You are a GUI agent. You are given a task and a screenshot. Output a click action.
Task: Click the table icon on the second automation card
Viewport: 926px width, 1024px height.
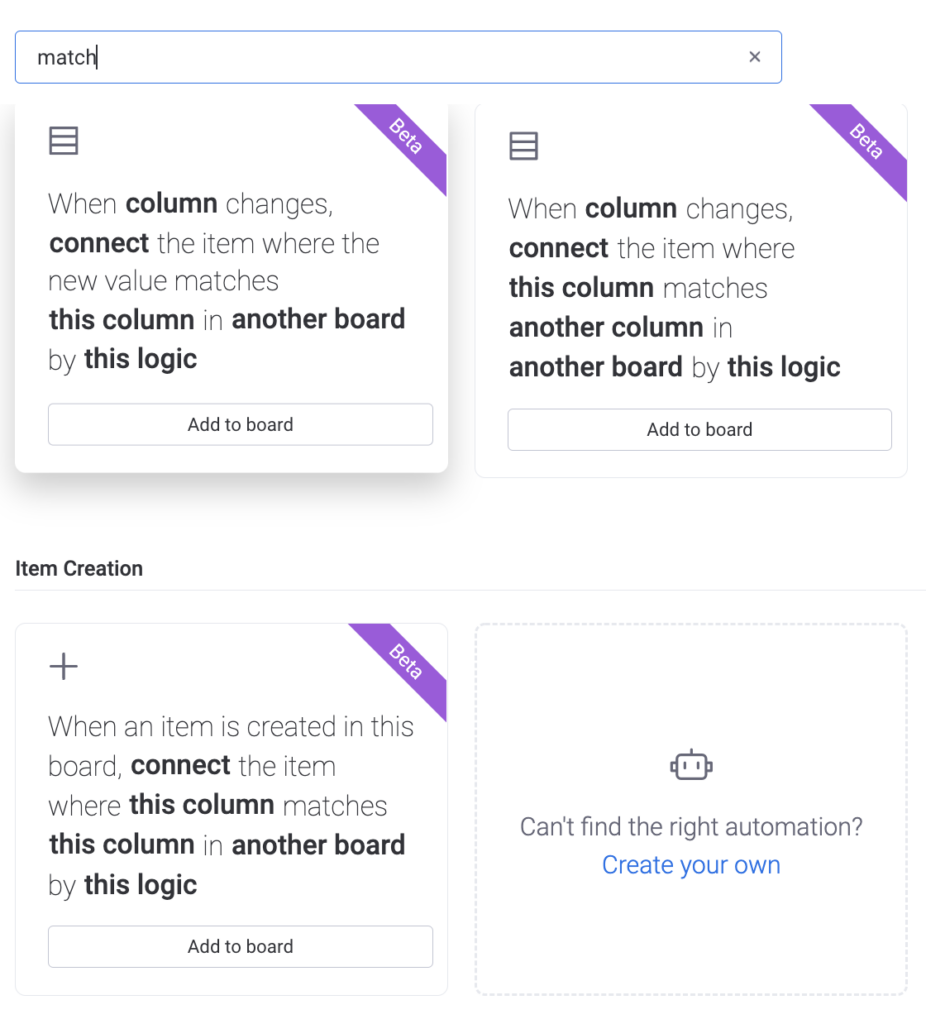point(523,146)
